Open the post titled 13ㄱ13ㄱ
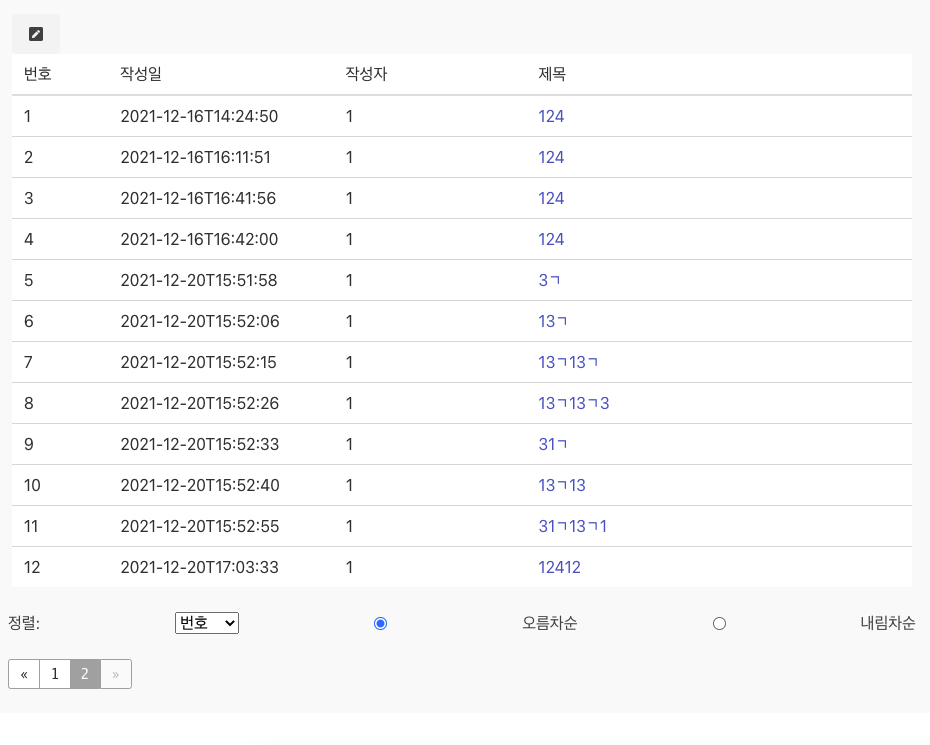This screenshot has width=930, height=745. [x=568, y=362]
